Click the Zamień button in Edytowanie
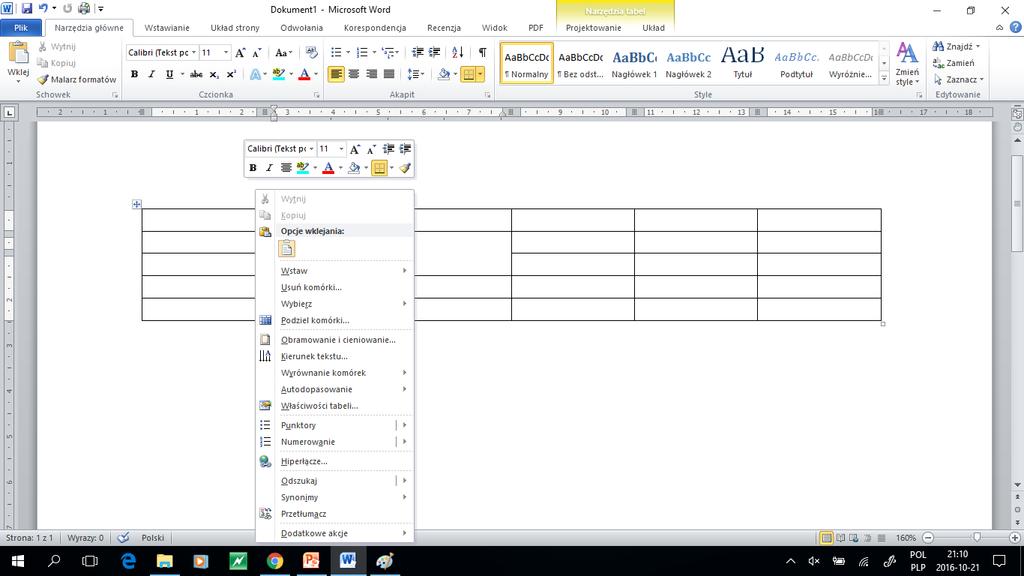 [953, 63]
